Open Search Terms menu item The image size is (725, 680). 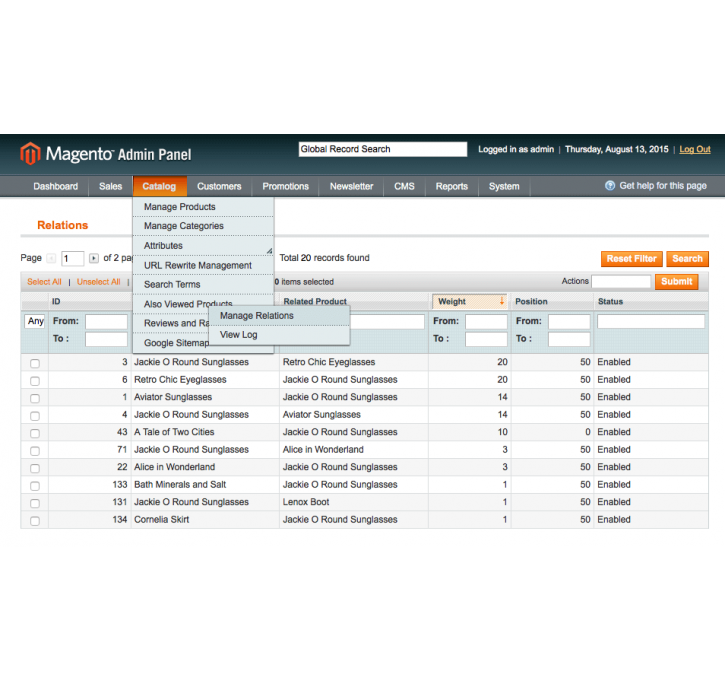coord(203,284)
